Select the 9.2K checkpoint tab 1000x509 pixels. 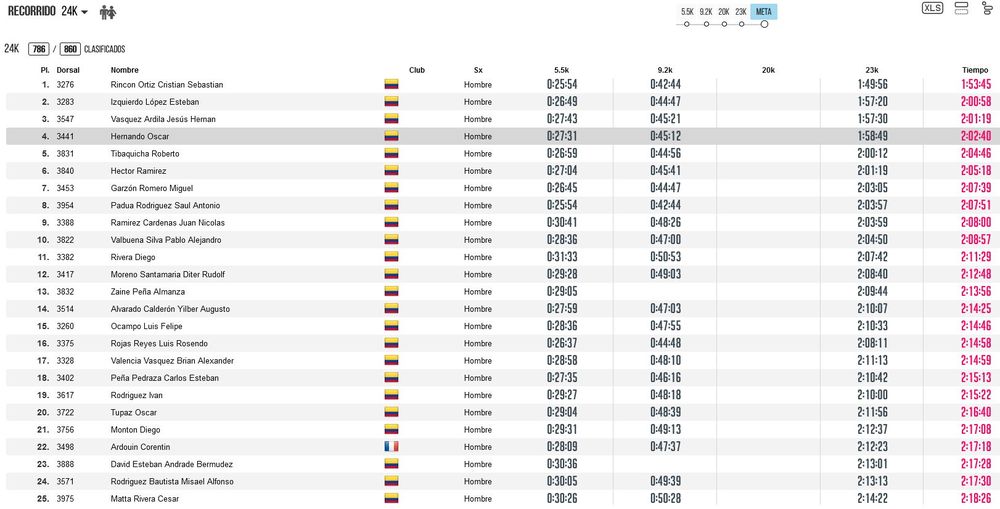[x=706, y=12]
